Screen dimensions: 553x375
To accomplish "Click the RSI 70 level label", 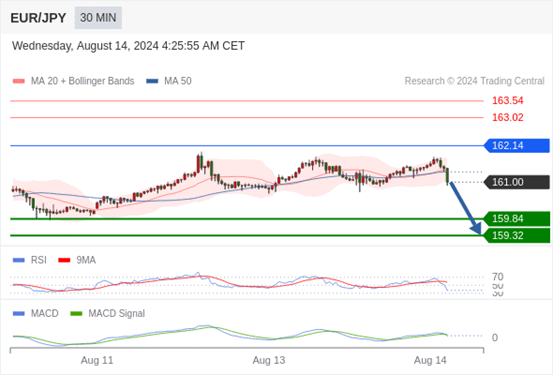I will [x=498, y=277].
